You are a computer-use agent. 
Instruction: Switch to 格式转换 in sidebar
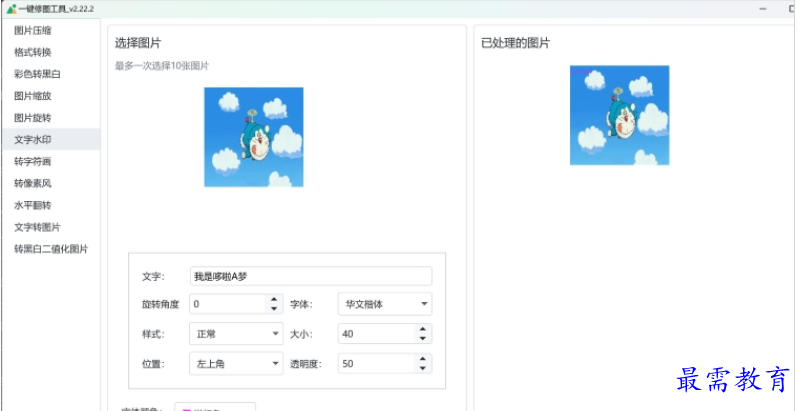(50, 52)
